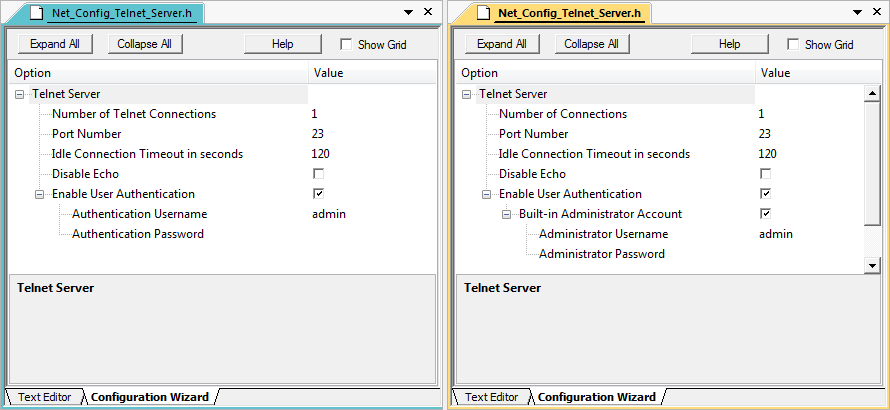Toggle Disable Echo checkbox in left panel
Viewport: 890px width, 410px height.
(318, 174)
